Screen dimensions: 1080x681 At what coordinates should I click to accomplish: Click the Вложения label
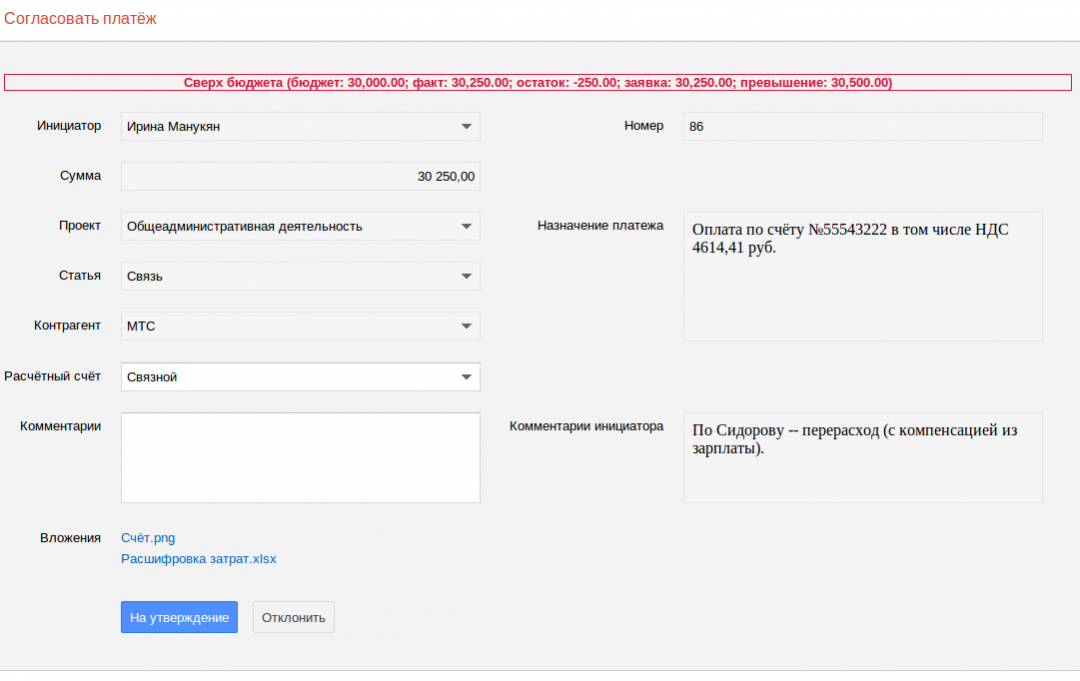(x=70, y=538)
